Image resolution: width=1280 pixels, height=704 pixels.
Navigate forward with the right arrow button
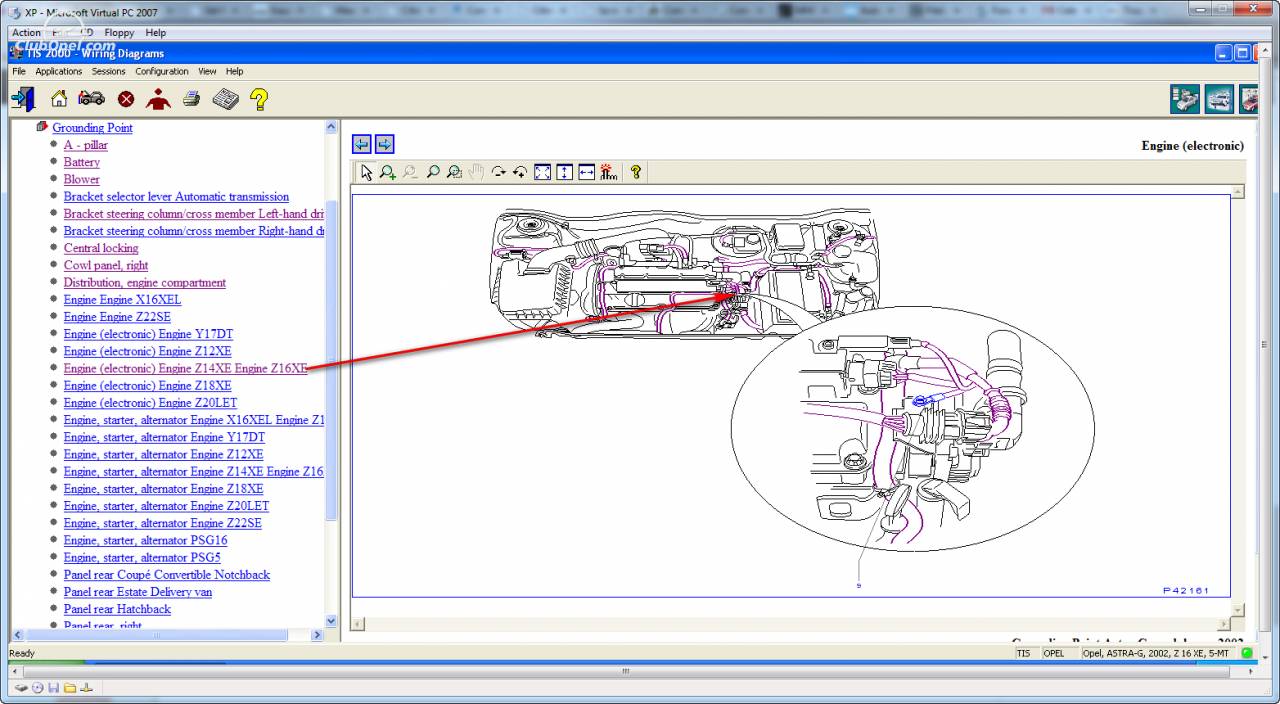coord(384,144)
